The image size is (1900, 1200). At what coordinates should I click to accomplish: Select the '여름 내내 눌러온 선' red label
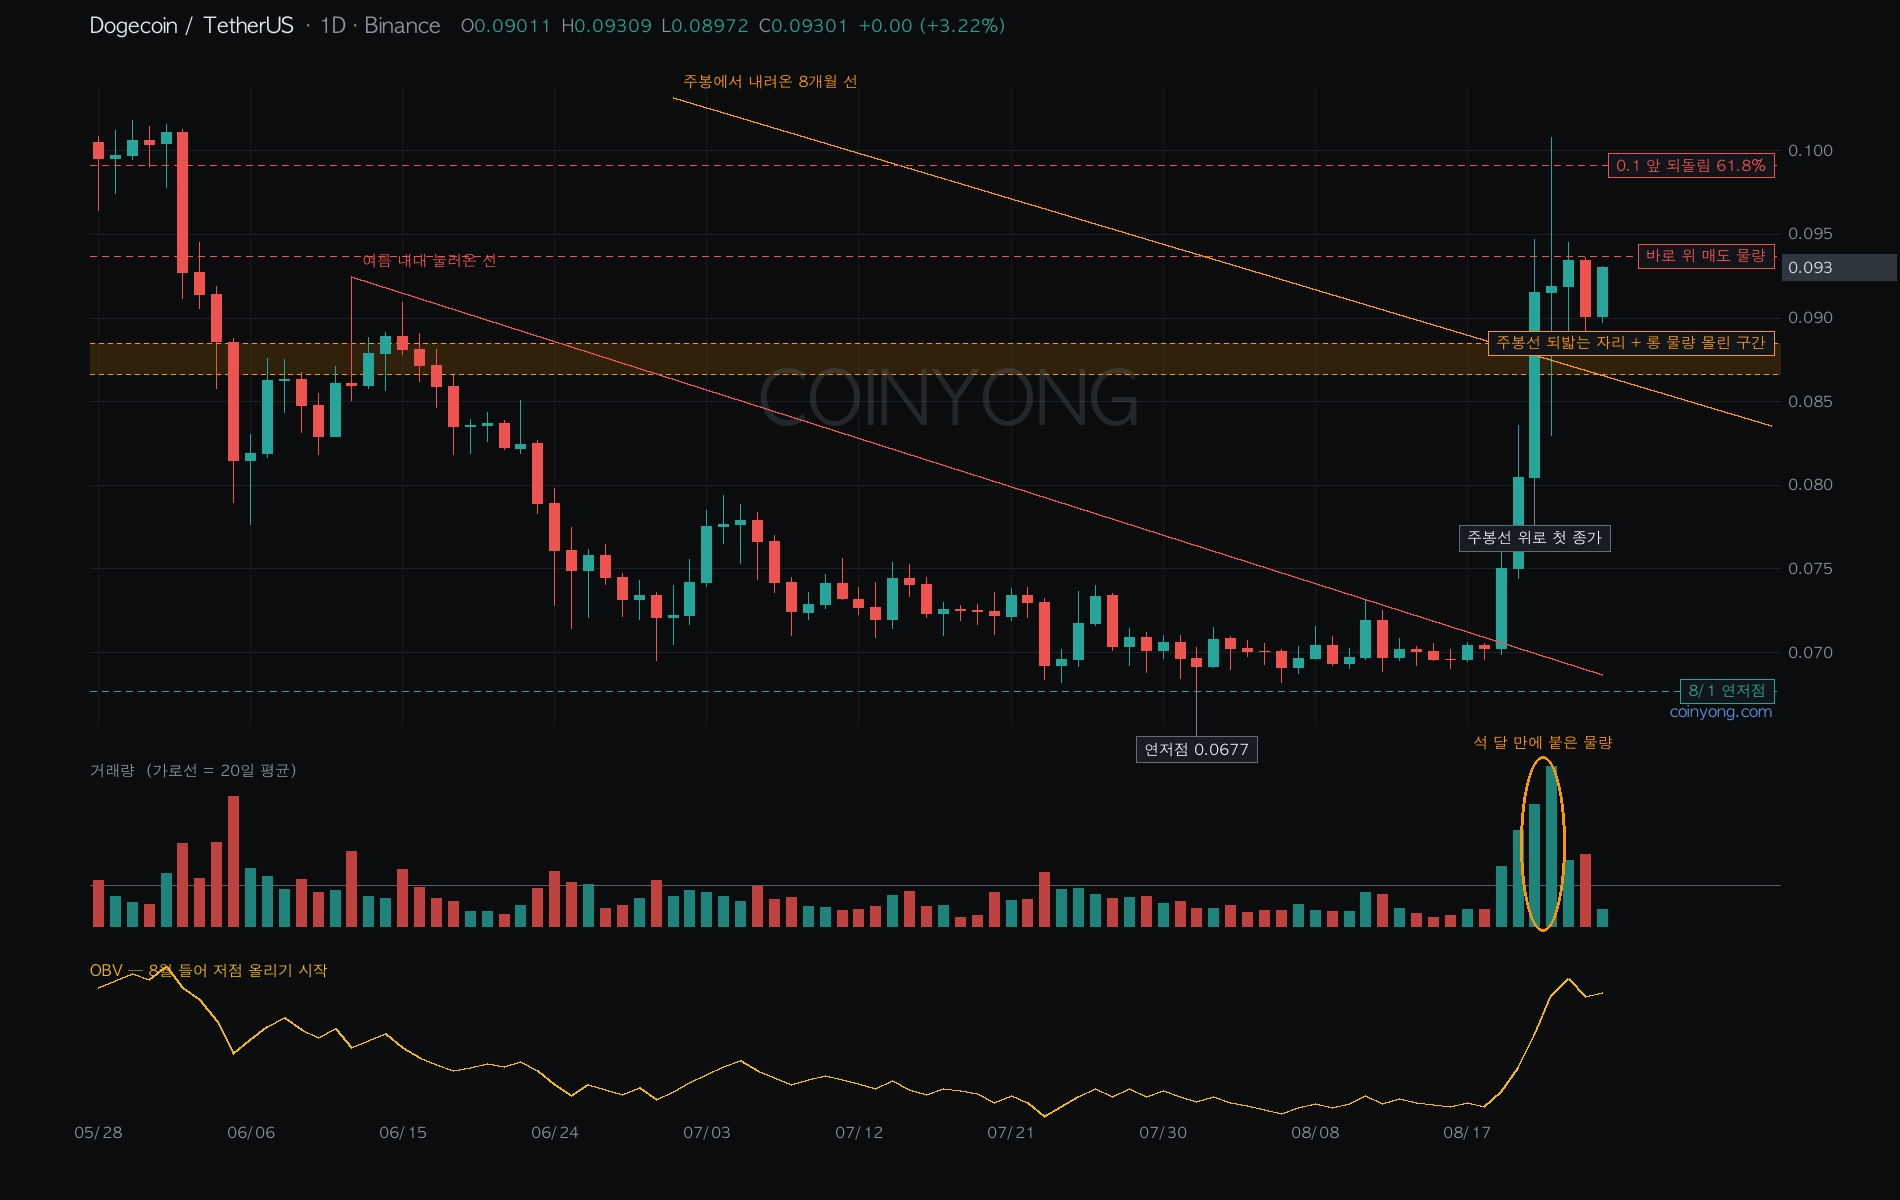click(x=429, y=260)
